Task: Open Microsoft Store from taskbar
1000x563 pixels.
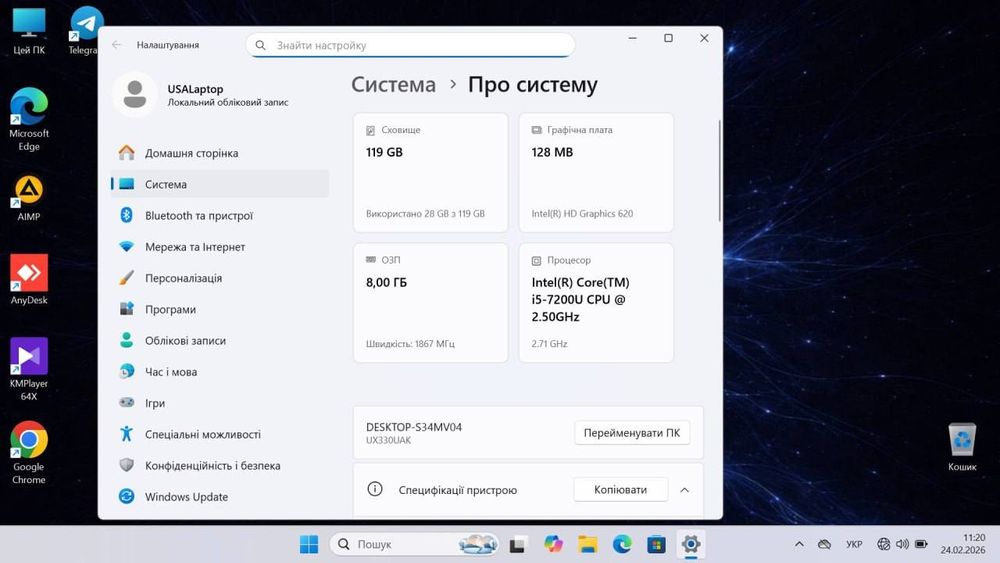Action: [656, 544]
